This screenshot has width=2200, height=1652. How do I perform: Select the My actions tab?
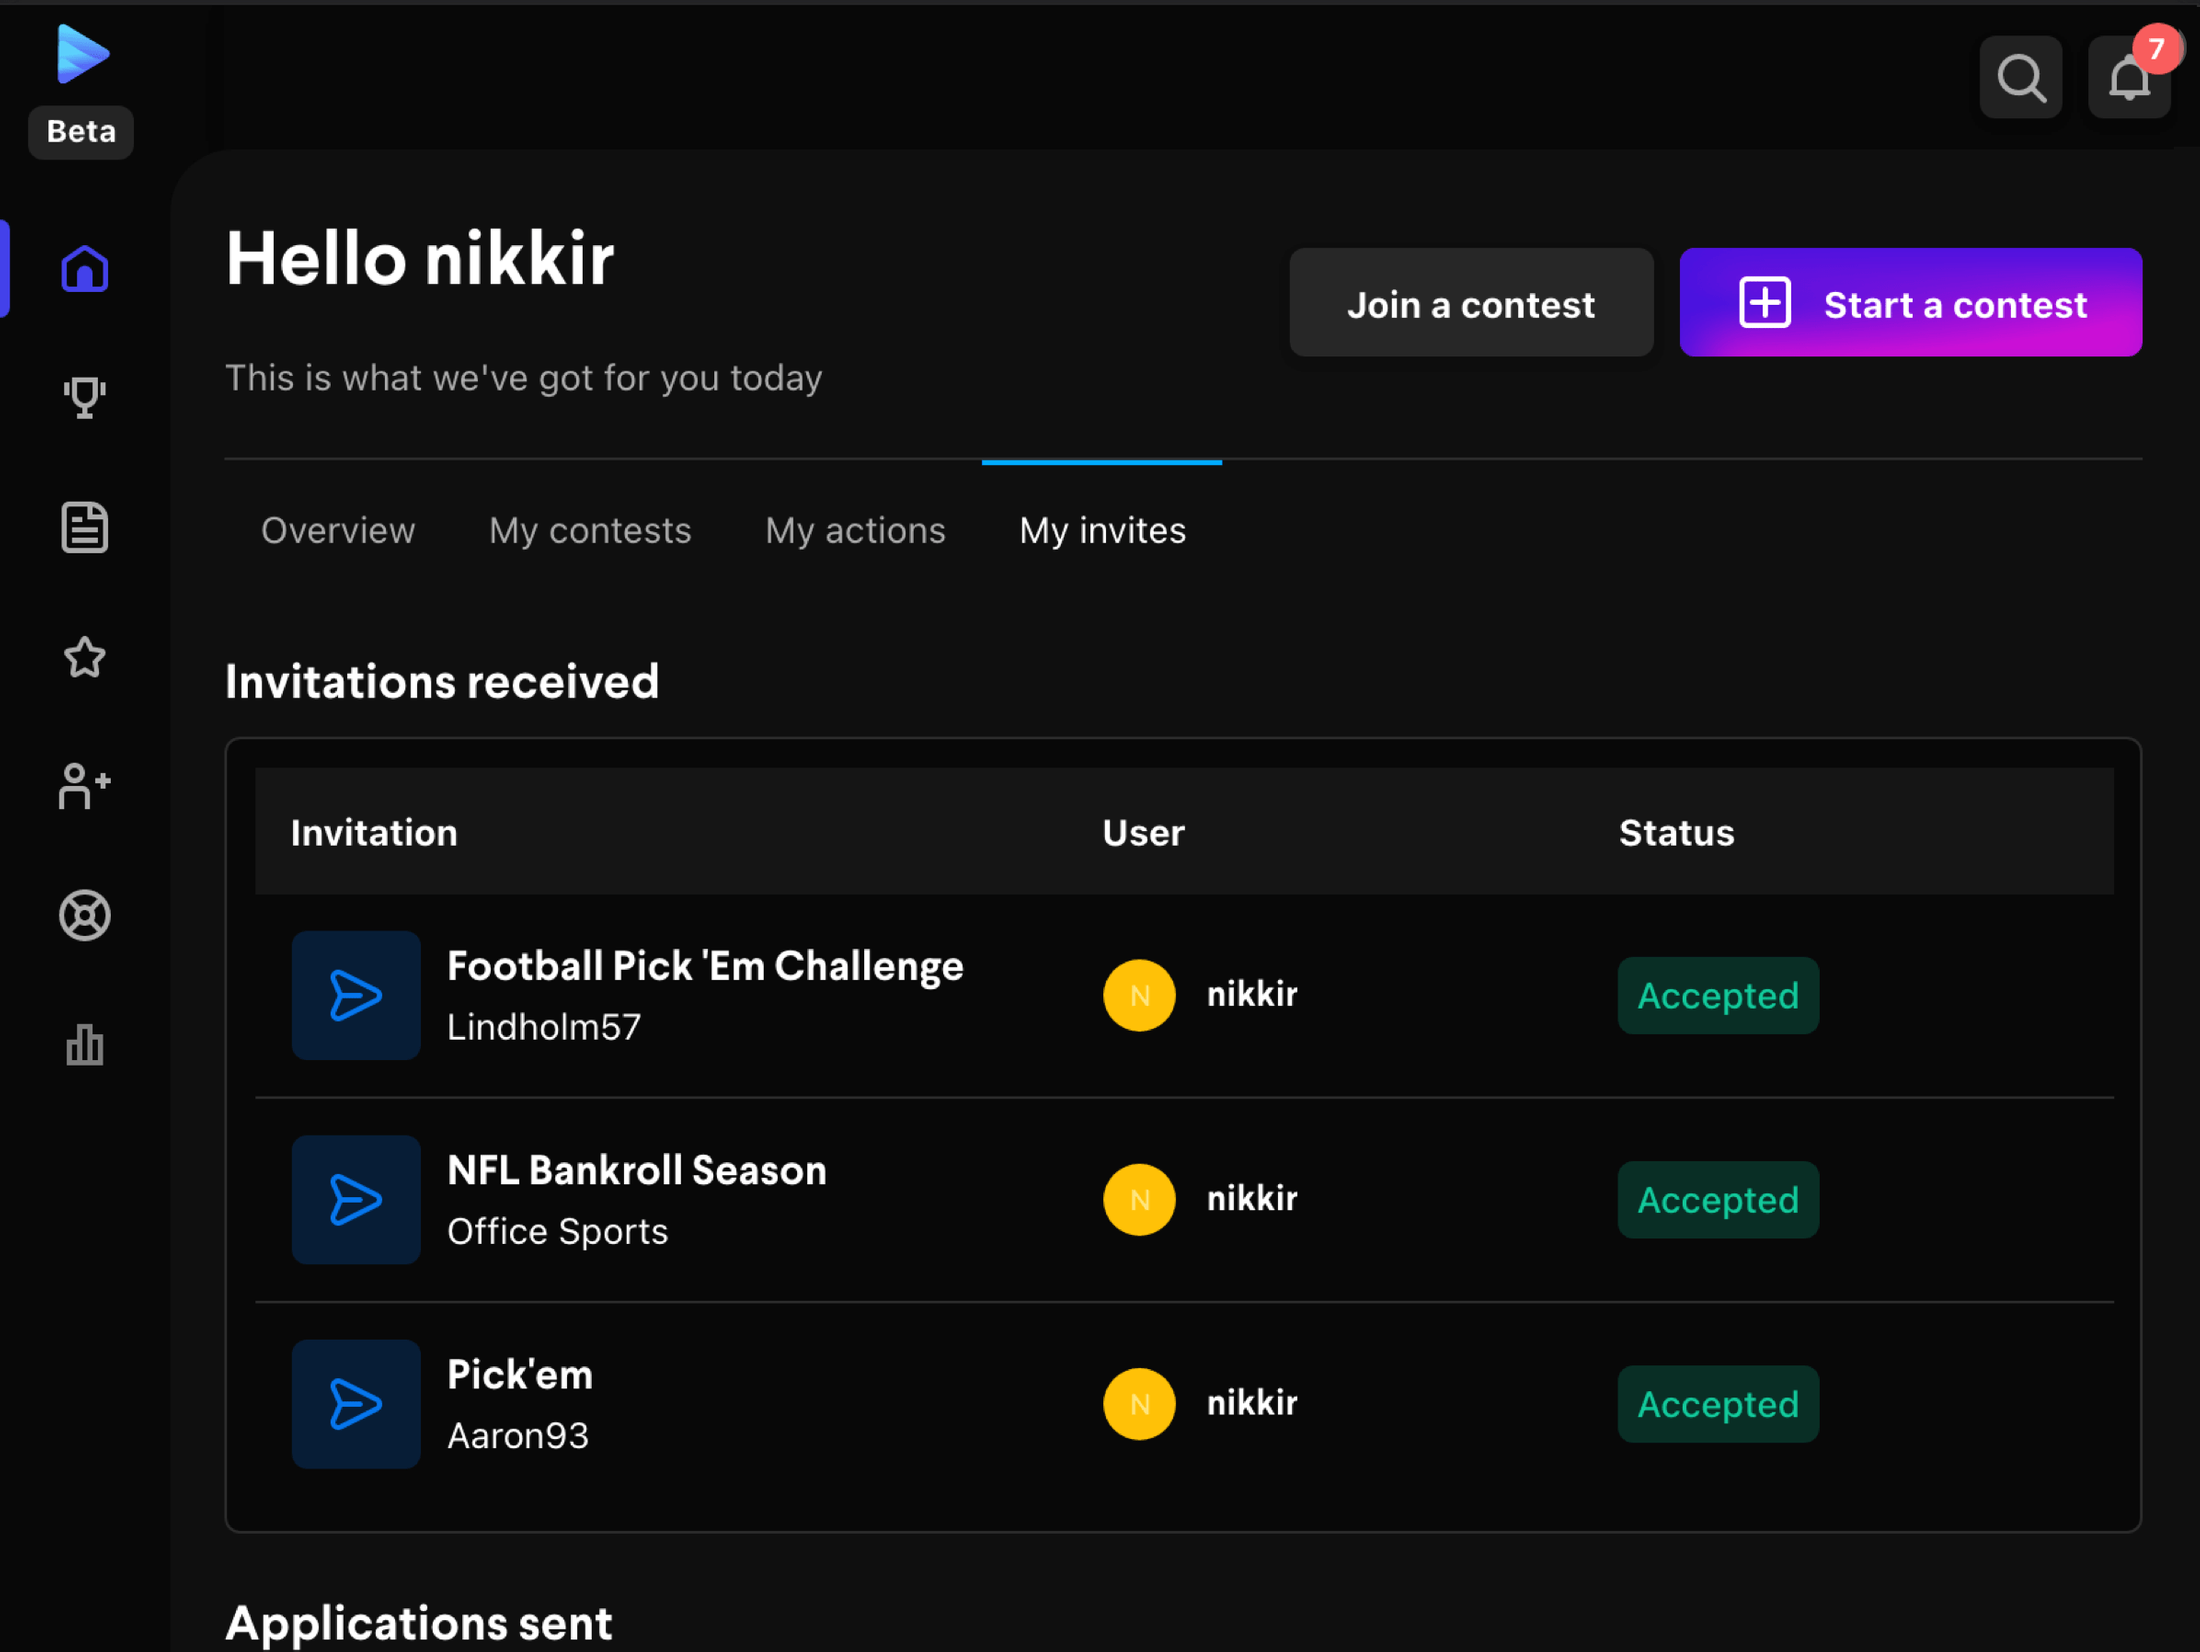point(855,530)
